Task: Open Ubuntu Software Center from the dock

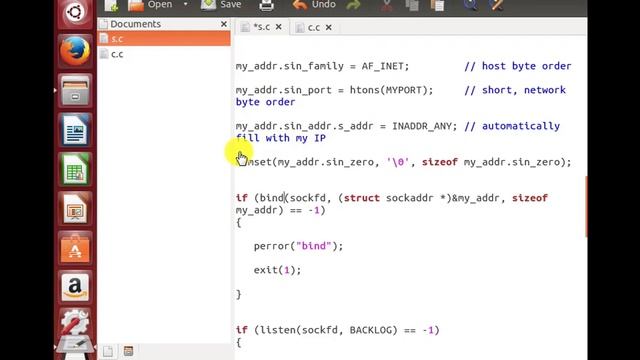Action: point(75,248)
